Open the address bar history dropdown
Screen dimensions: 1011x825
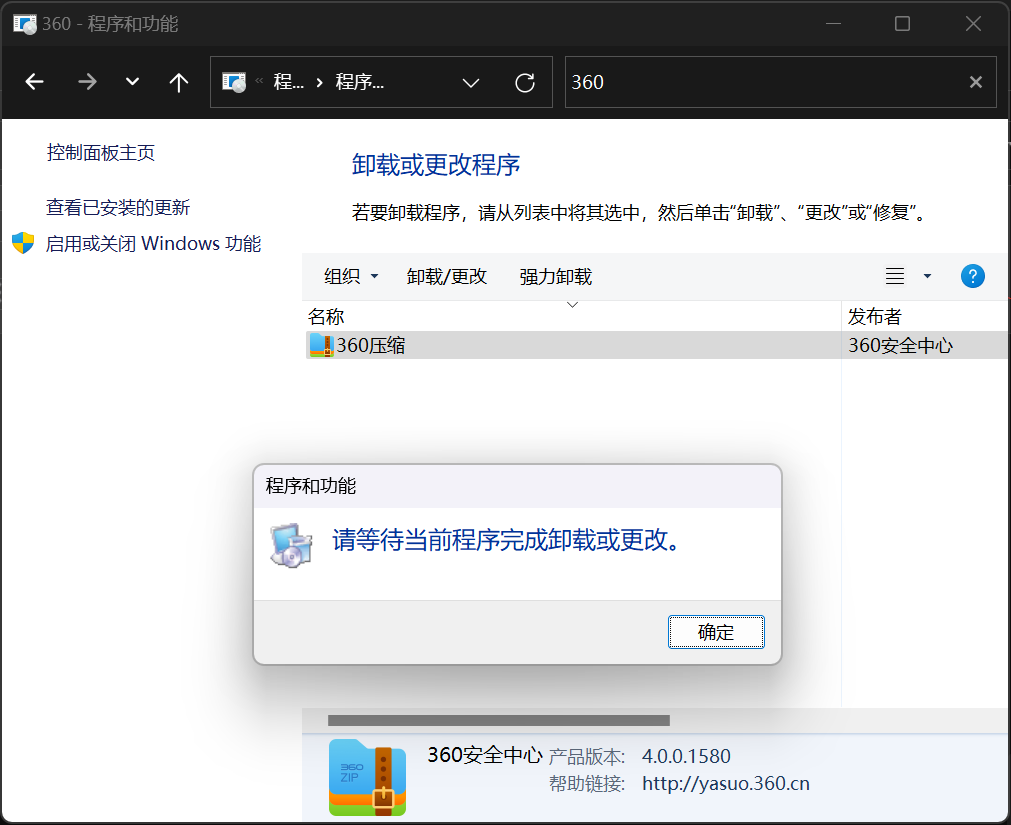coord(471,82)
